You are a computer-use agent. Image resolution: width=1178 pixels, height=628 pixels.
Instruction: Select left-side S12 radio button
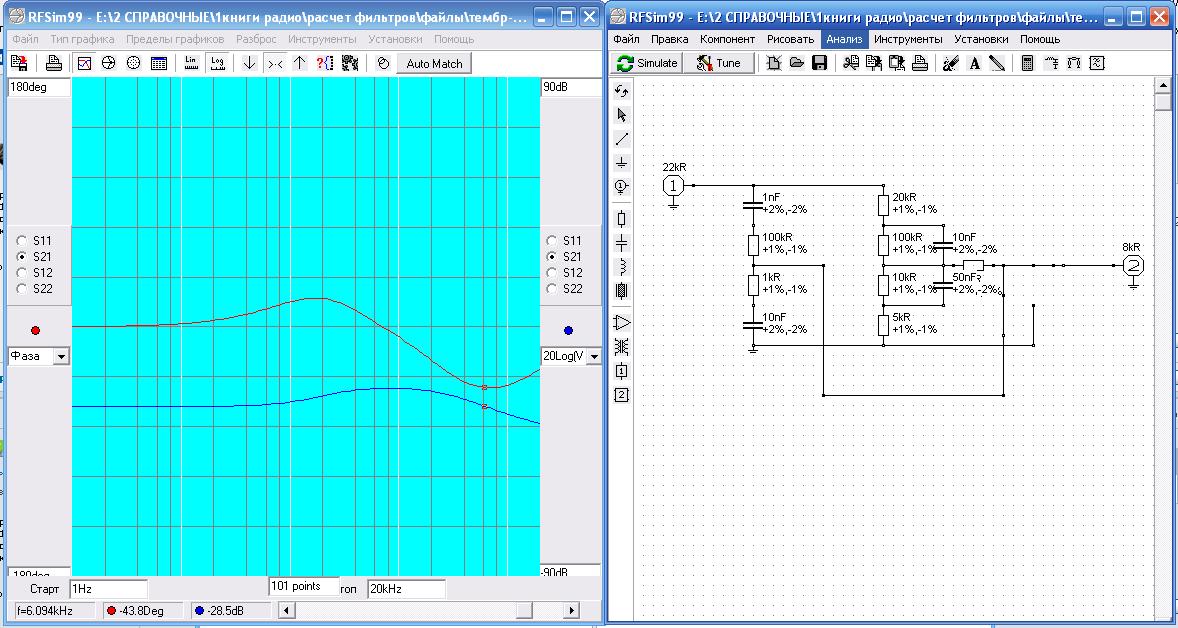click(22, 273)
